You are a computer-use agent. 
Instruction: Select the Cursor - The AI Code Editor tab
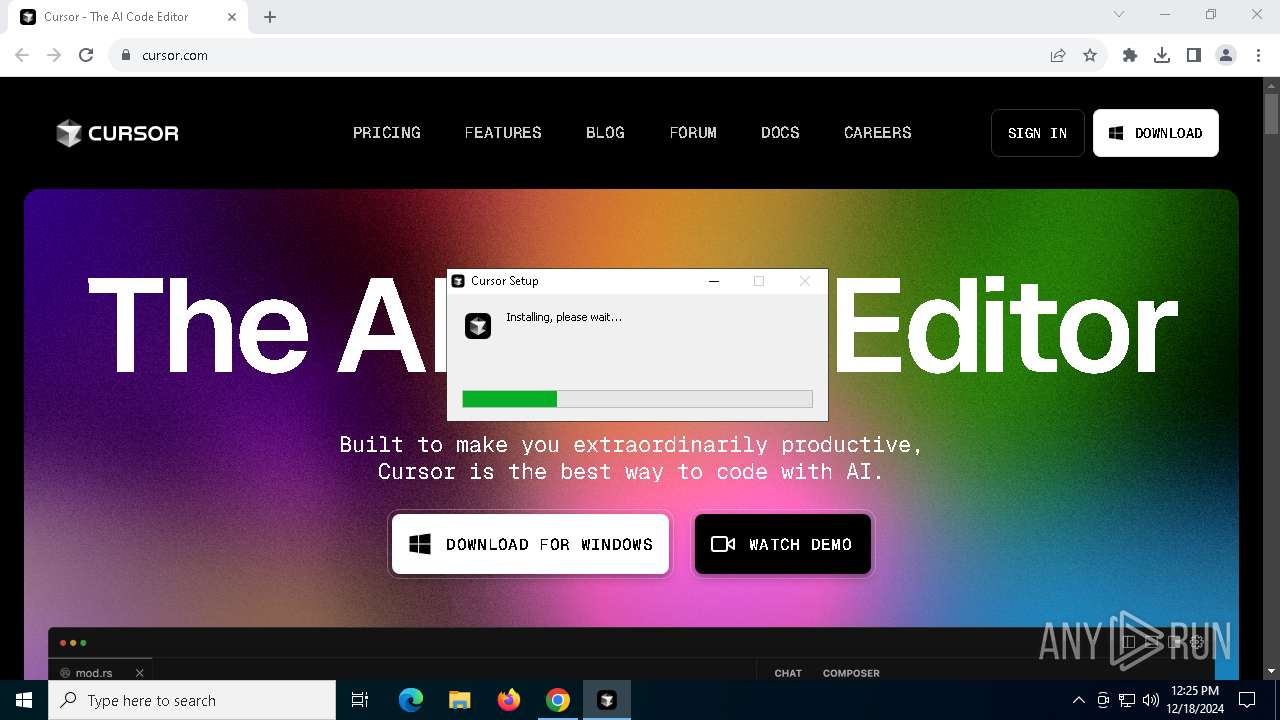127,17
